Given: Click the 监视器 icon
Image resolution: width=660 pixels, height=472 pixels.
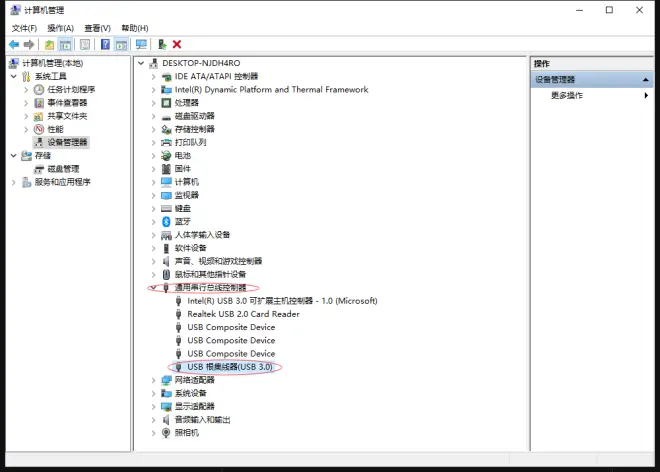Looking at the screenshot, I should click(166, 195).
